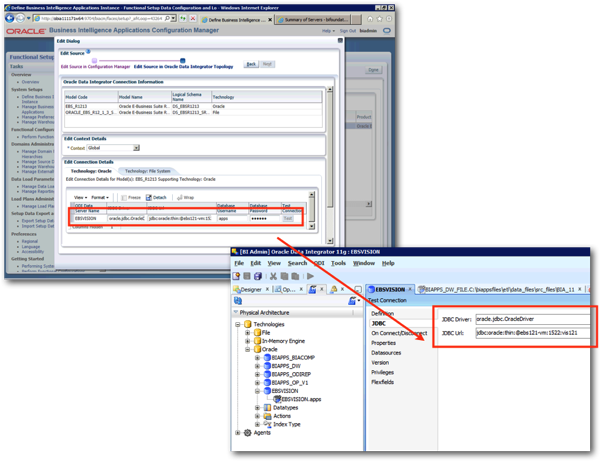Viewport: 600px width, 461px height.
Task: Open the Privileges section of EBSVISION
Action: [x=382, y=372]
